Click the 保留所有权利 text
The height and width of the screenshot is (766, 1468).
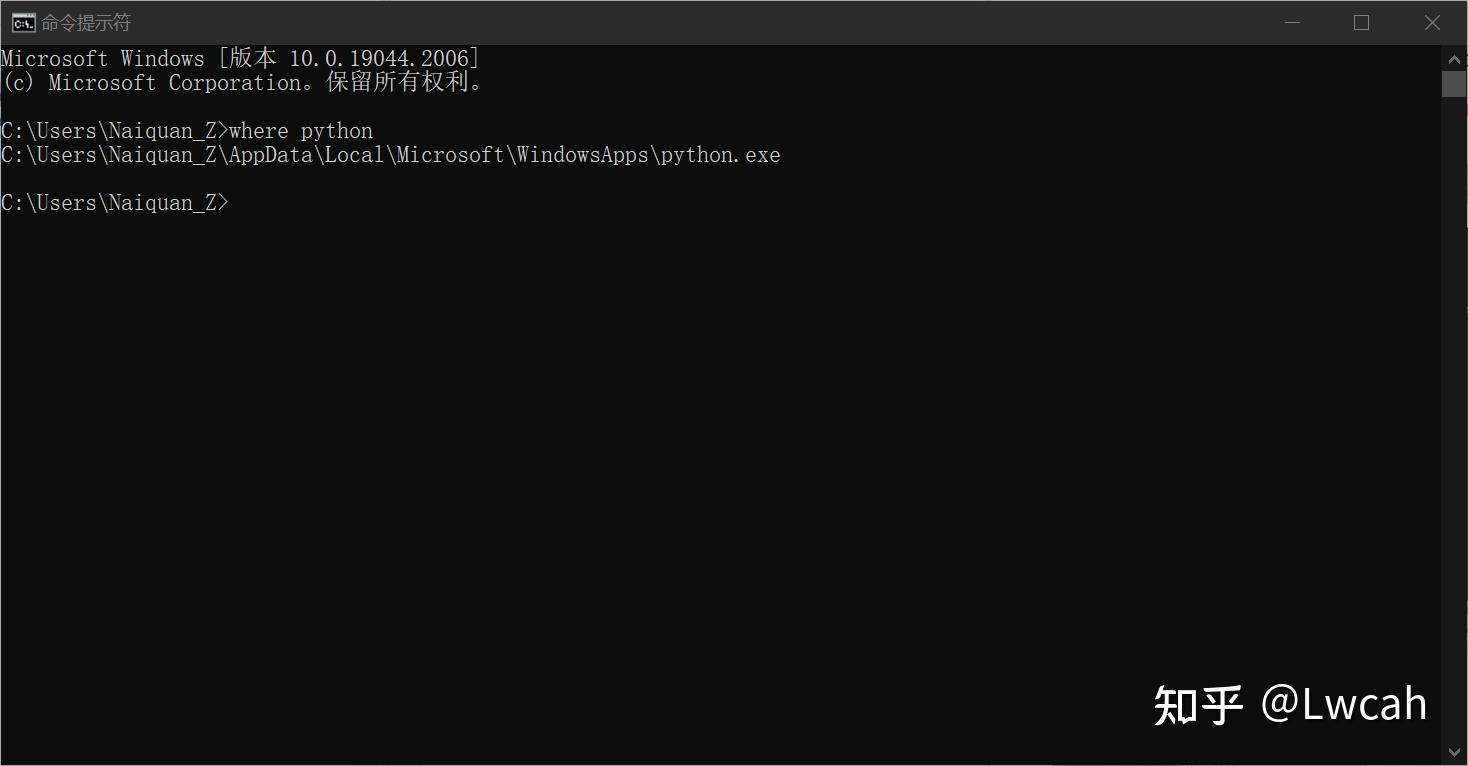[x=397, y=83]
